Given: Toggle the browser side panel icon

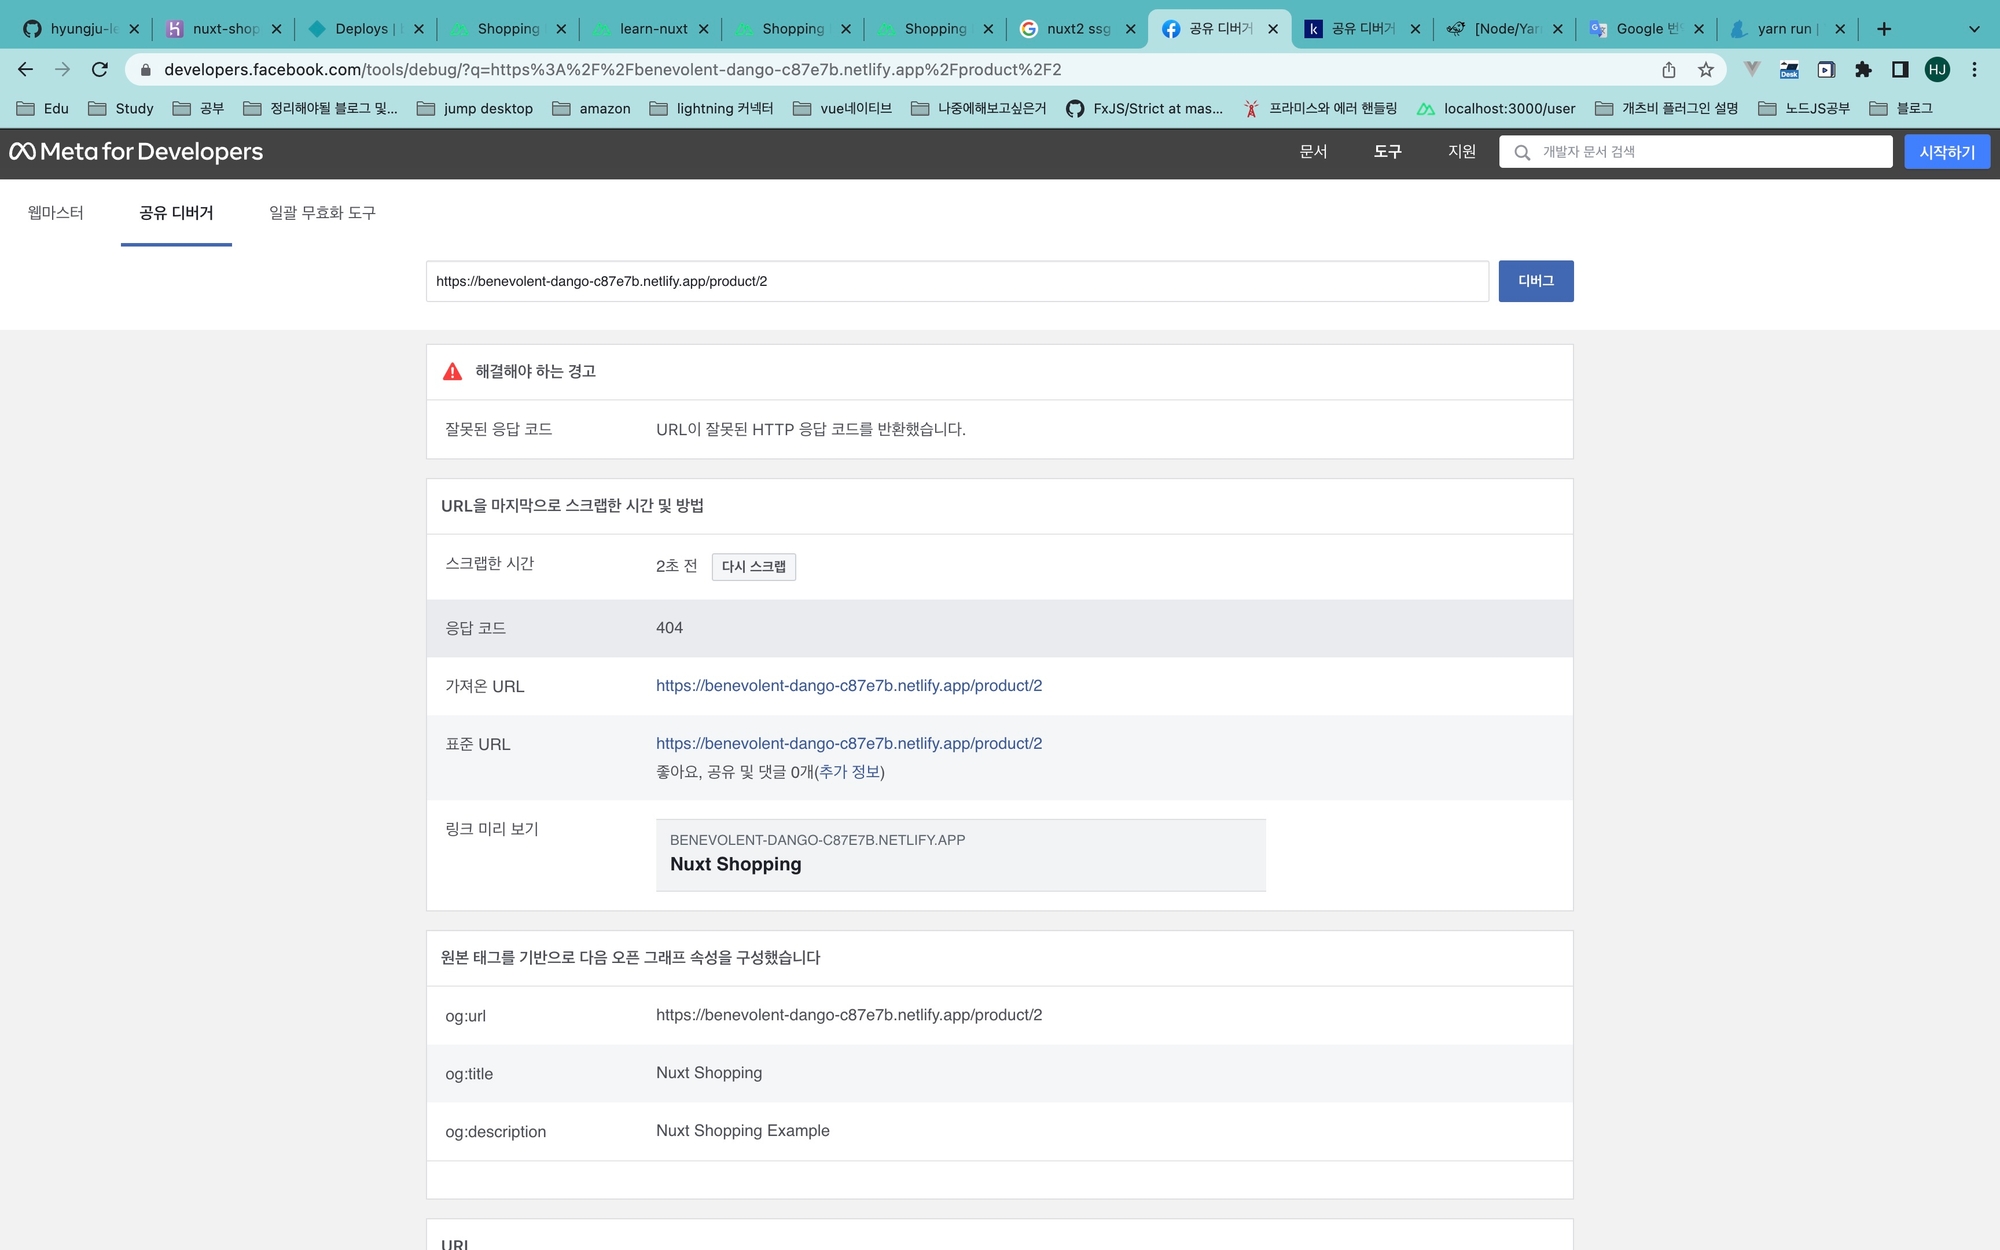Looking at the screenshot, I should tap(1900, 69).
